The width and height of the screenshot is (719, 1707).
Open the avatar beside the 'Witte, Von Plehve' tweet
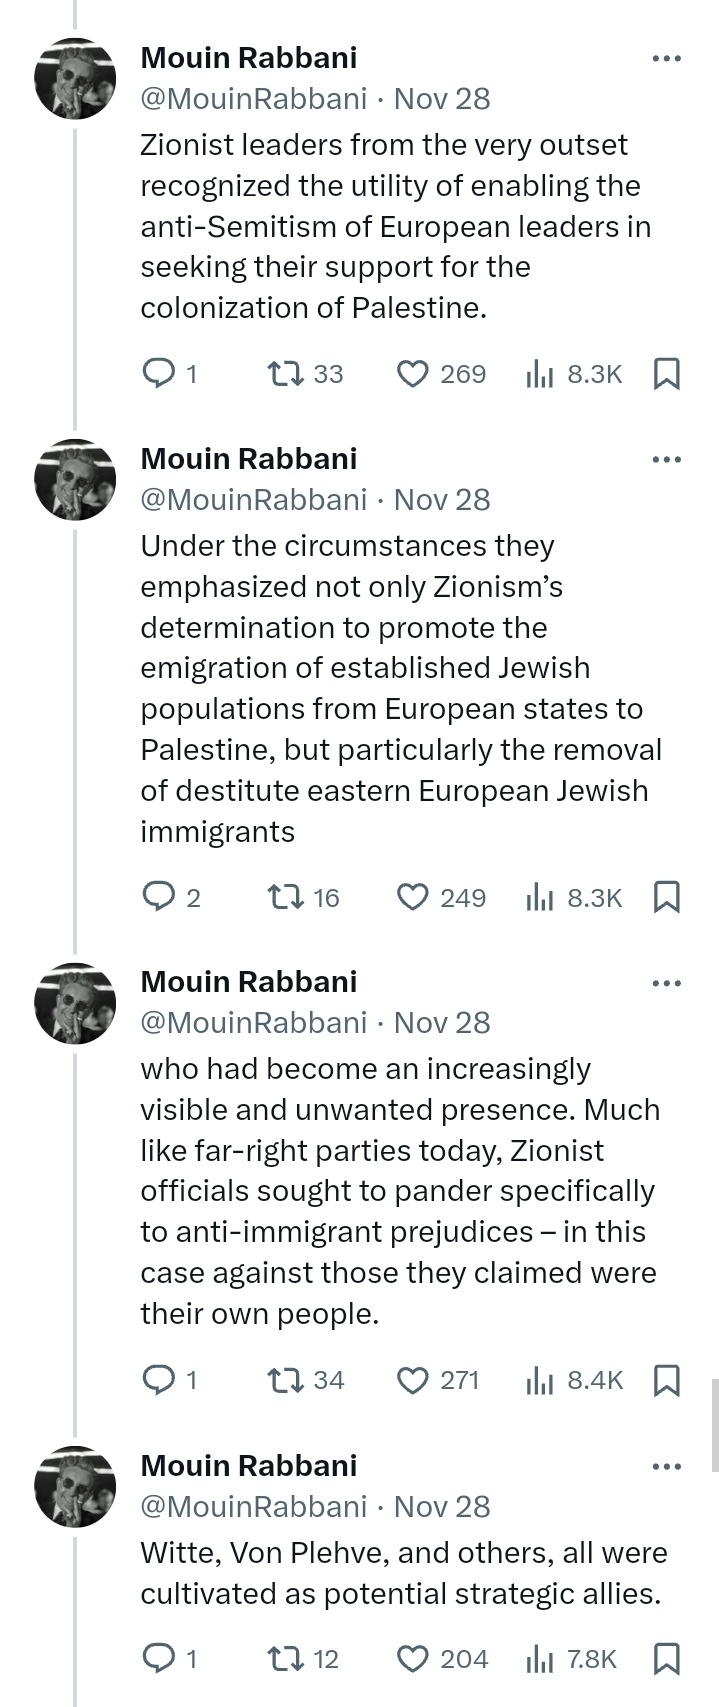75,1486
